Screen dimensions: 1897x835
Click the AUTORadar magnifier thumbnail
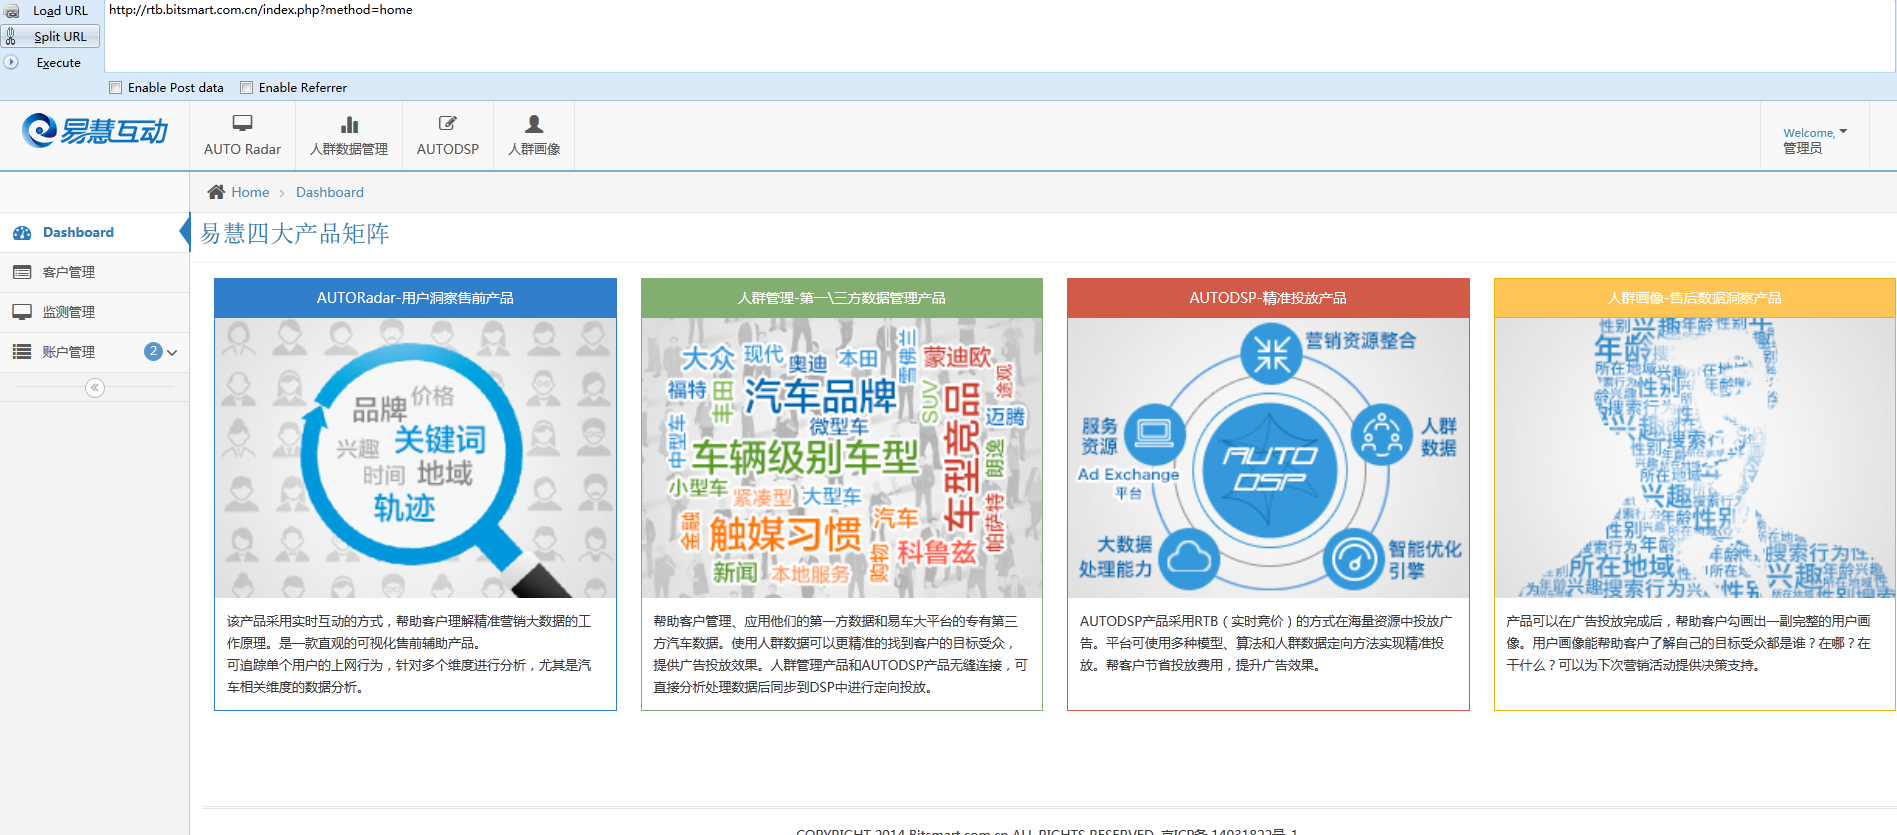click(415, 458)
